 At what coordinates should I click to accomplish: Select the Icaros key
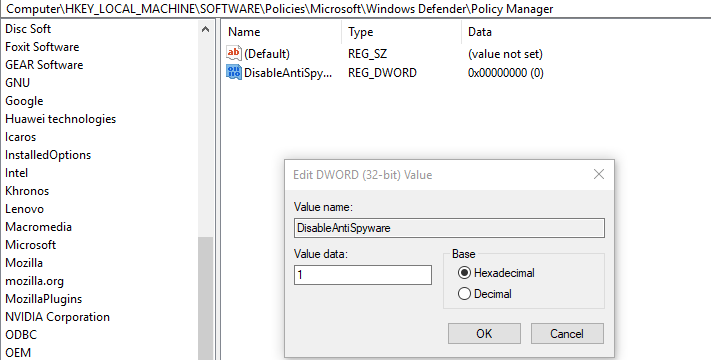(x=20, y=136)
